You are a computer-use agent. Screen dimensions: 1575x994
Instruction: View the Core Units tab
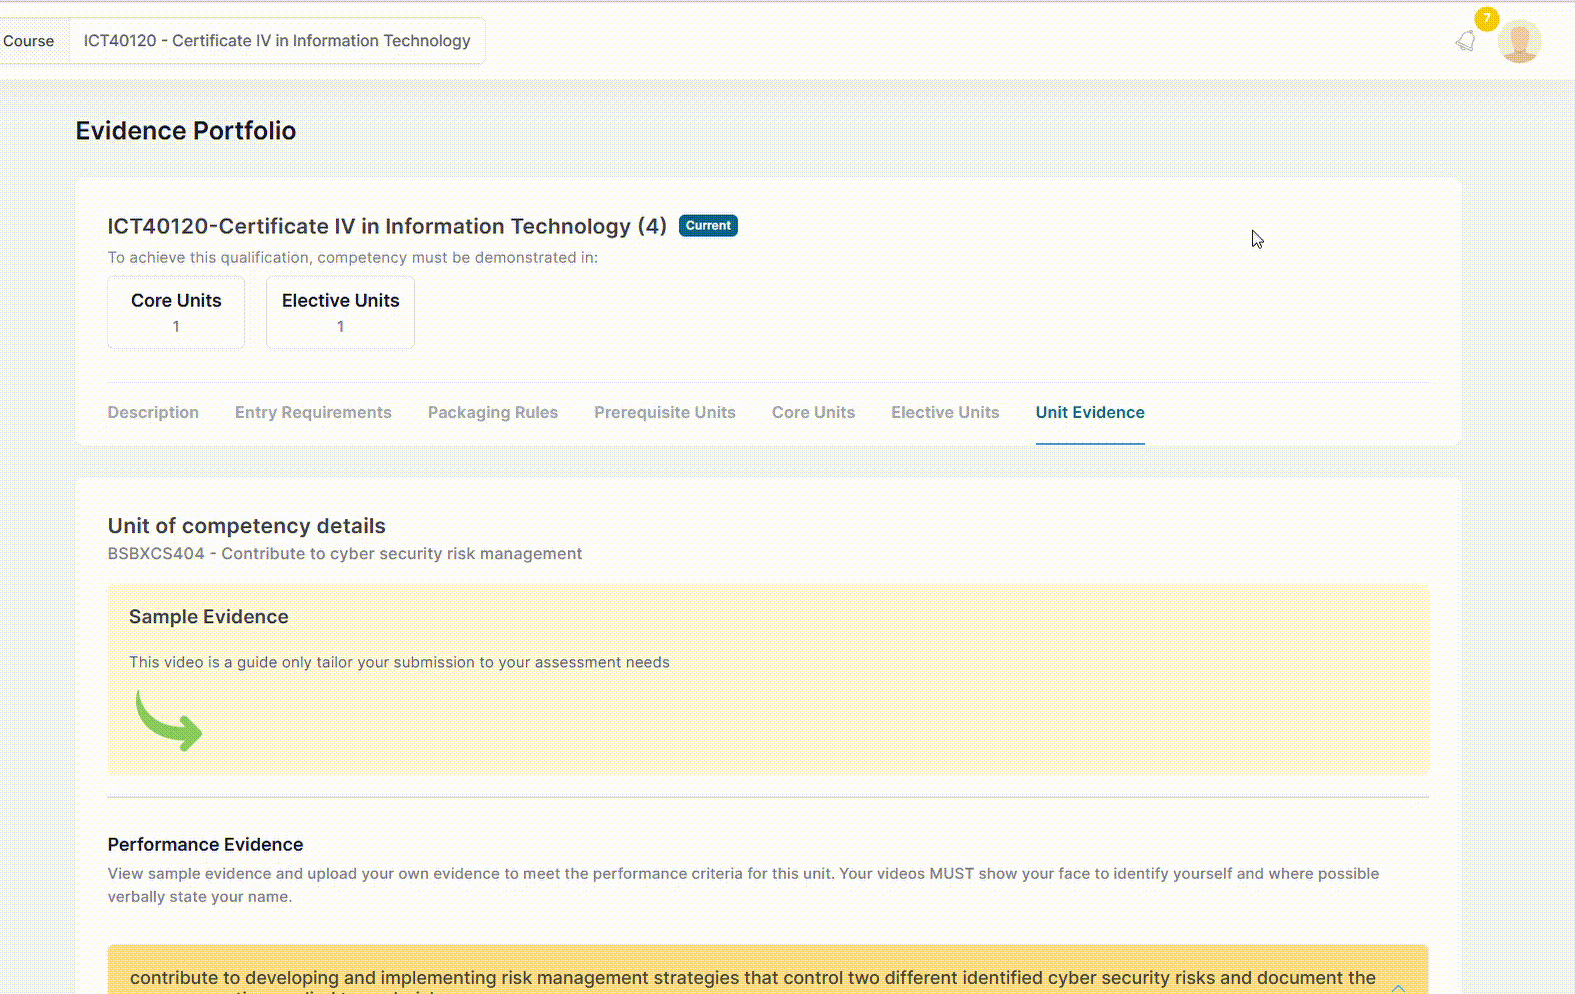coord(813,413)
